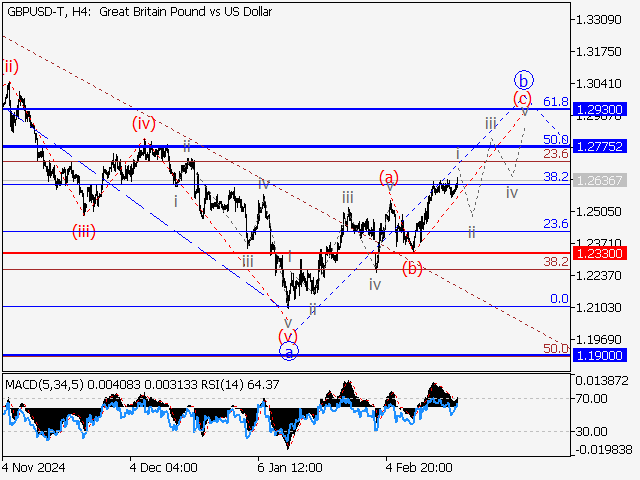Screen dimensions: 640x480
Task: Select the circled b wave label
Action: pos(522,78)
